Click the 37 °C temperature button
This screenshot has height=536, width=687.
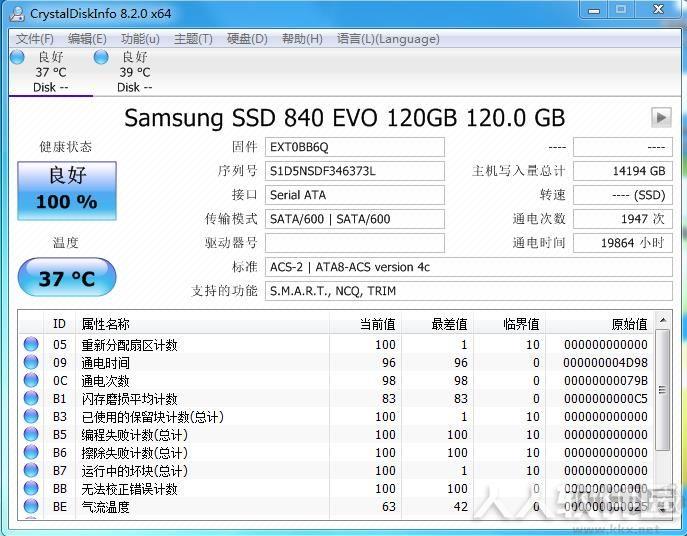[x=67, y=277]
